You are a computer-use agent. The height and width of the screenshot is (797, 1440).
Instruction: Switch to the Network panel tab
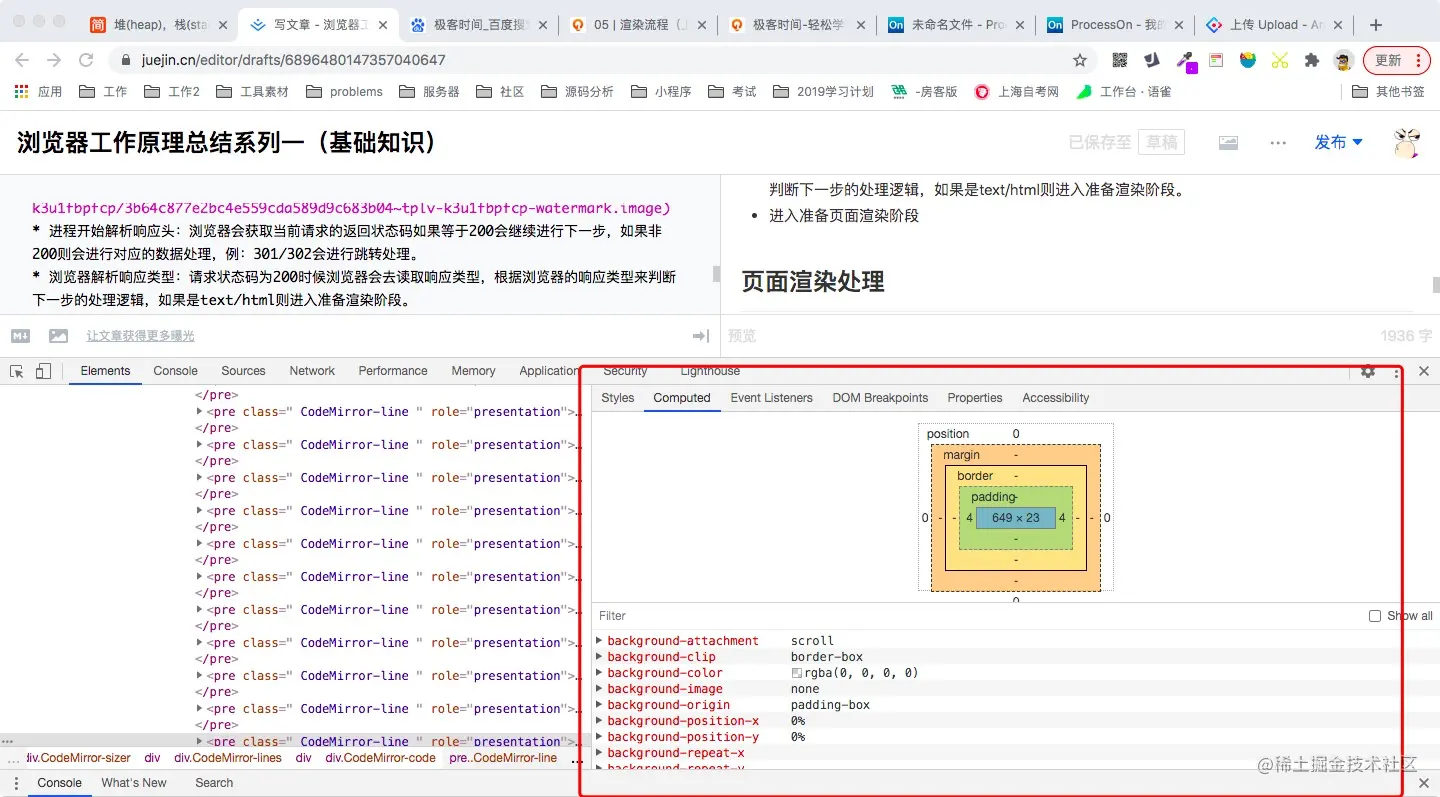[x=312, y=371]
